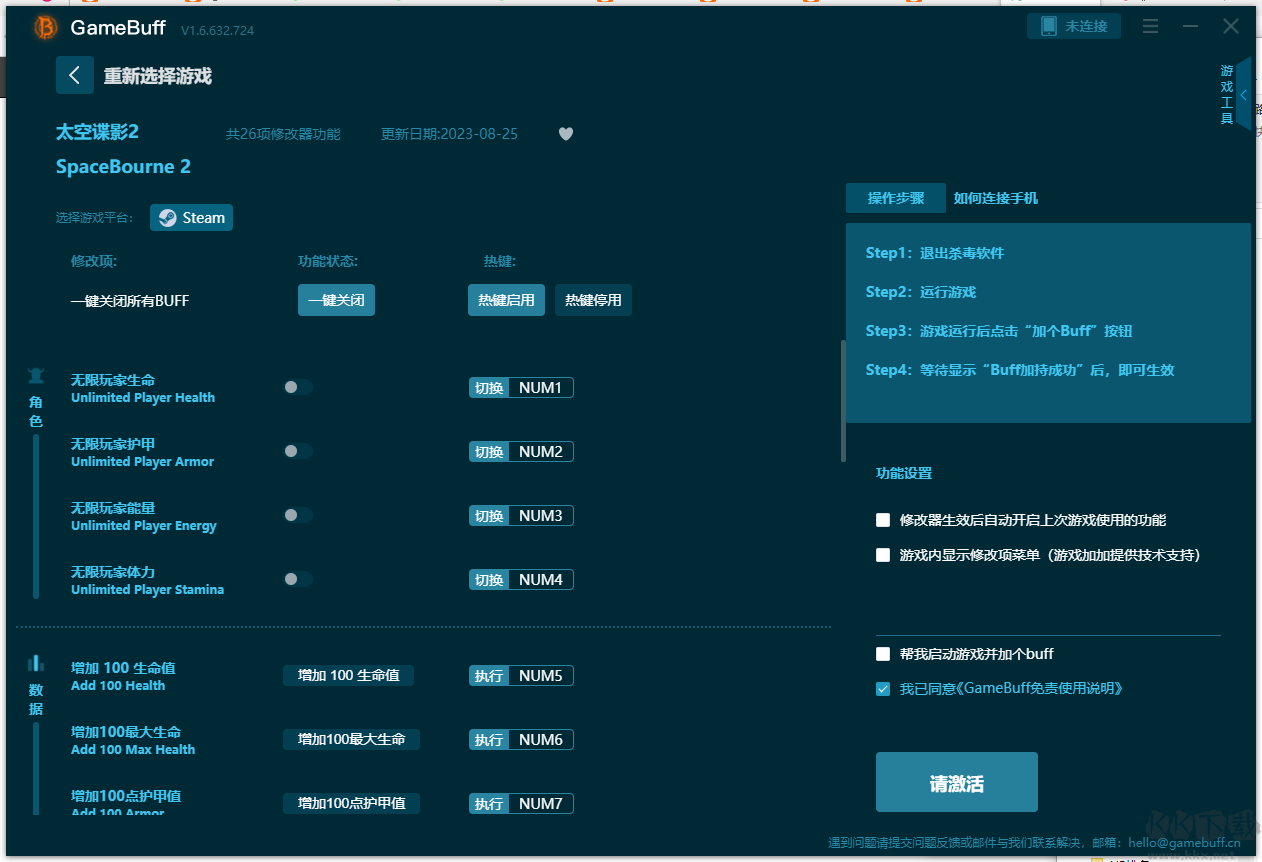
Task: Toggle Unlimited Player Energy switch
Action: pyautogui.click(x=297, y=515)
